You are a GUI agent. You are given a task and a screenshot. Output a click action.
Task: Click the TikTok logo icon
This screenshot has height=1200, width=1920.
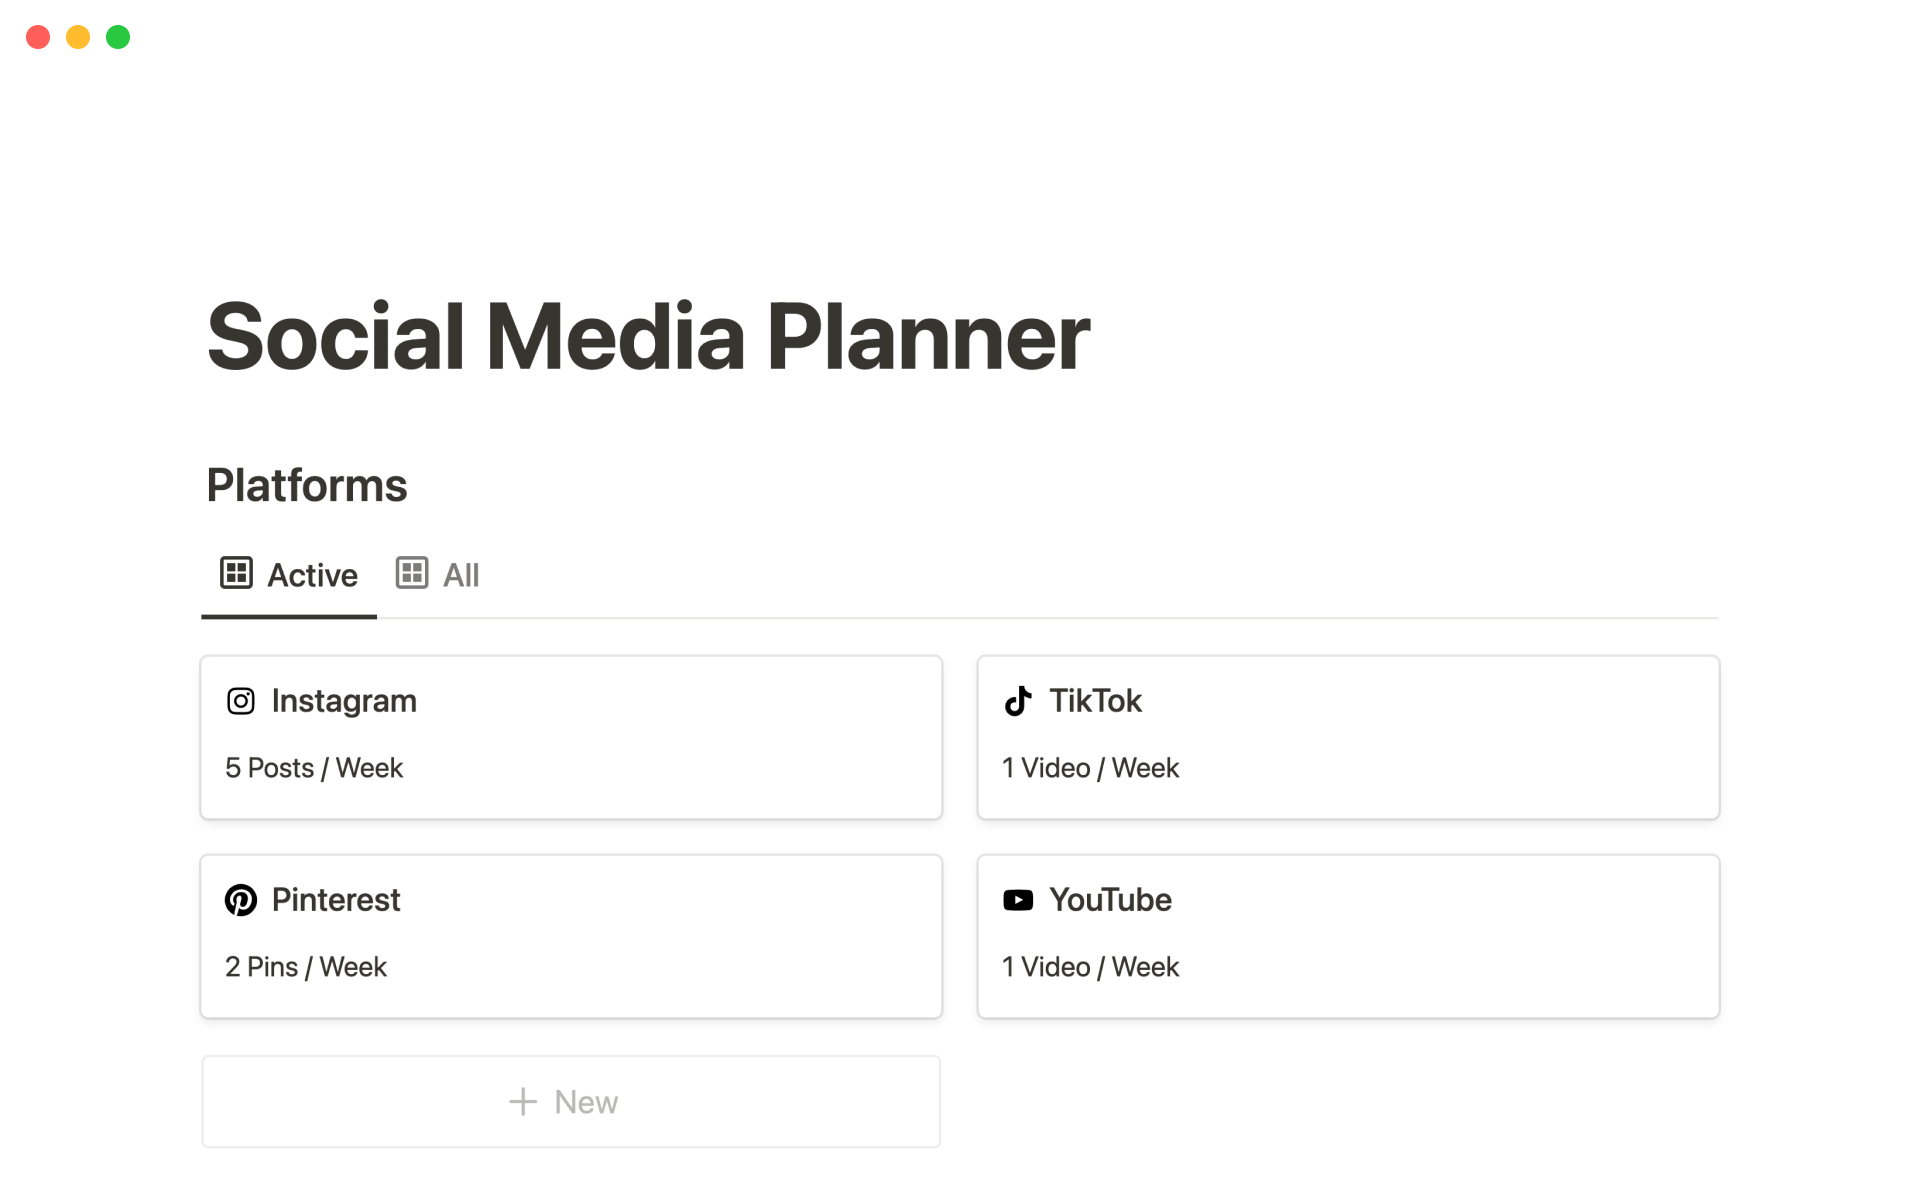1017,701
